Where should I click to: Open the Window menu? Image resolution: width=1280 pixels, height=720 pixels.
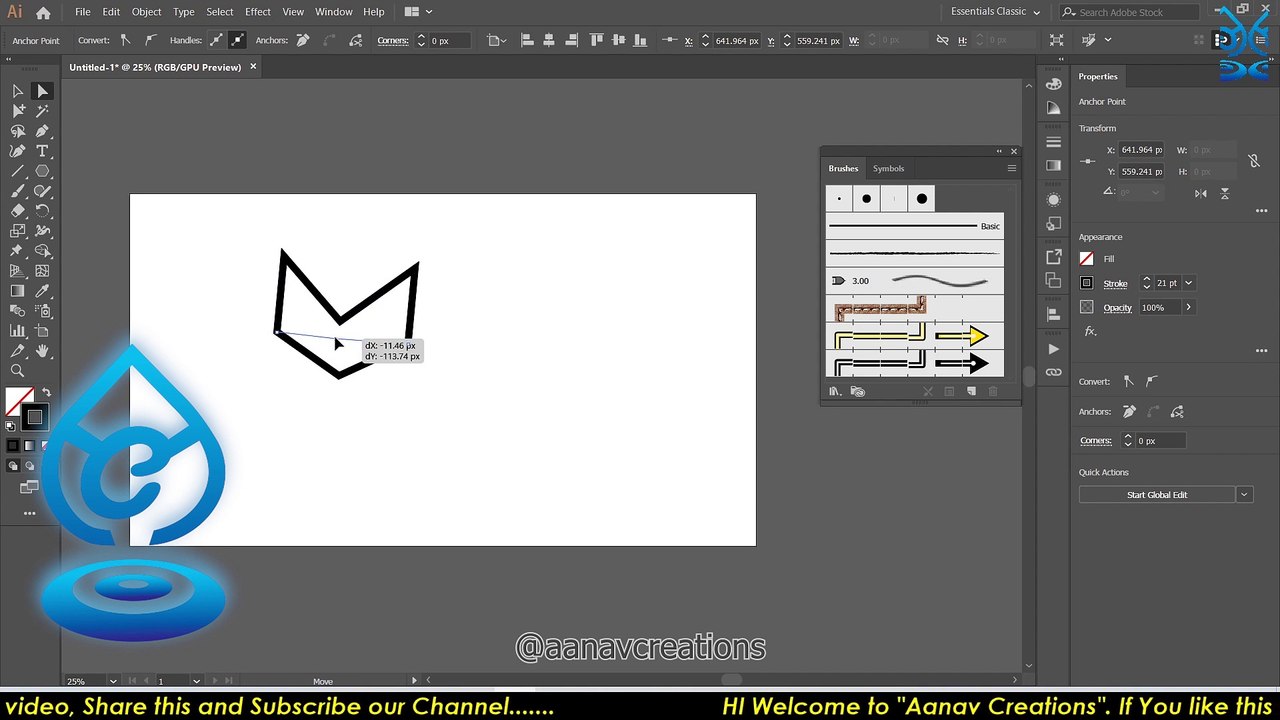click(333, 12)
